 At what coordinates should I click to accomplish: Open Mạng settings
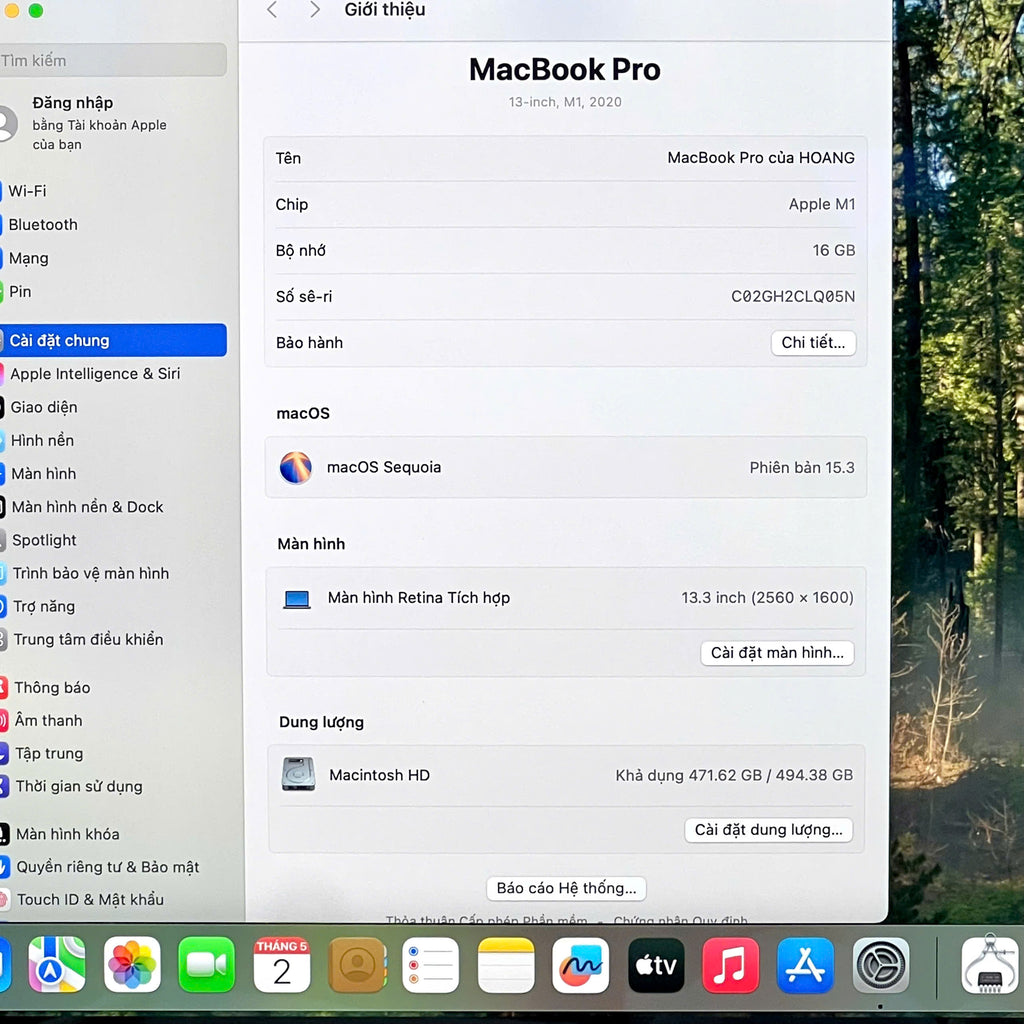(112, 258)
